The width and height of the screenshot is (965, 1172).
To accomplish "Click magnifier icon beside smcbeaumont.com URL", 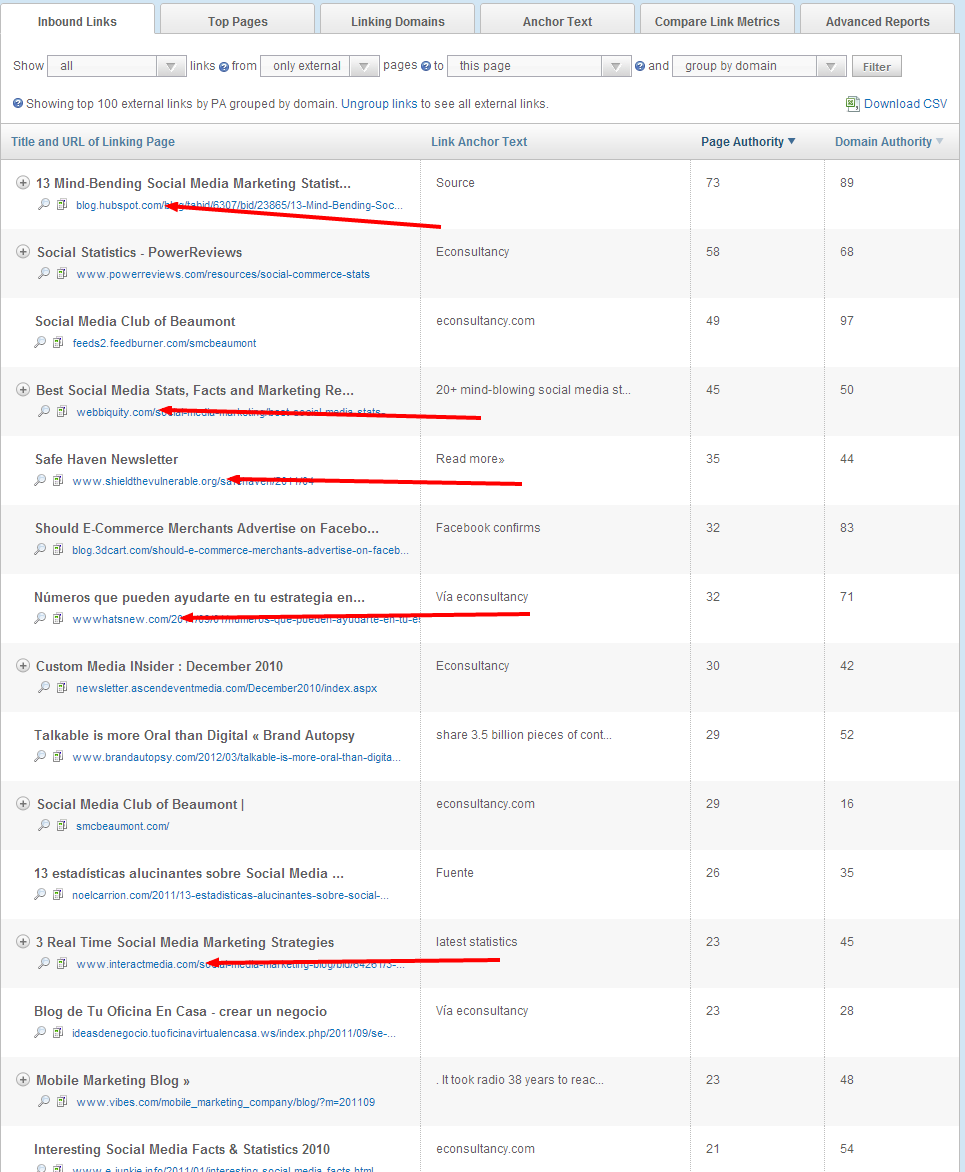I will tap(44, 826).
